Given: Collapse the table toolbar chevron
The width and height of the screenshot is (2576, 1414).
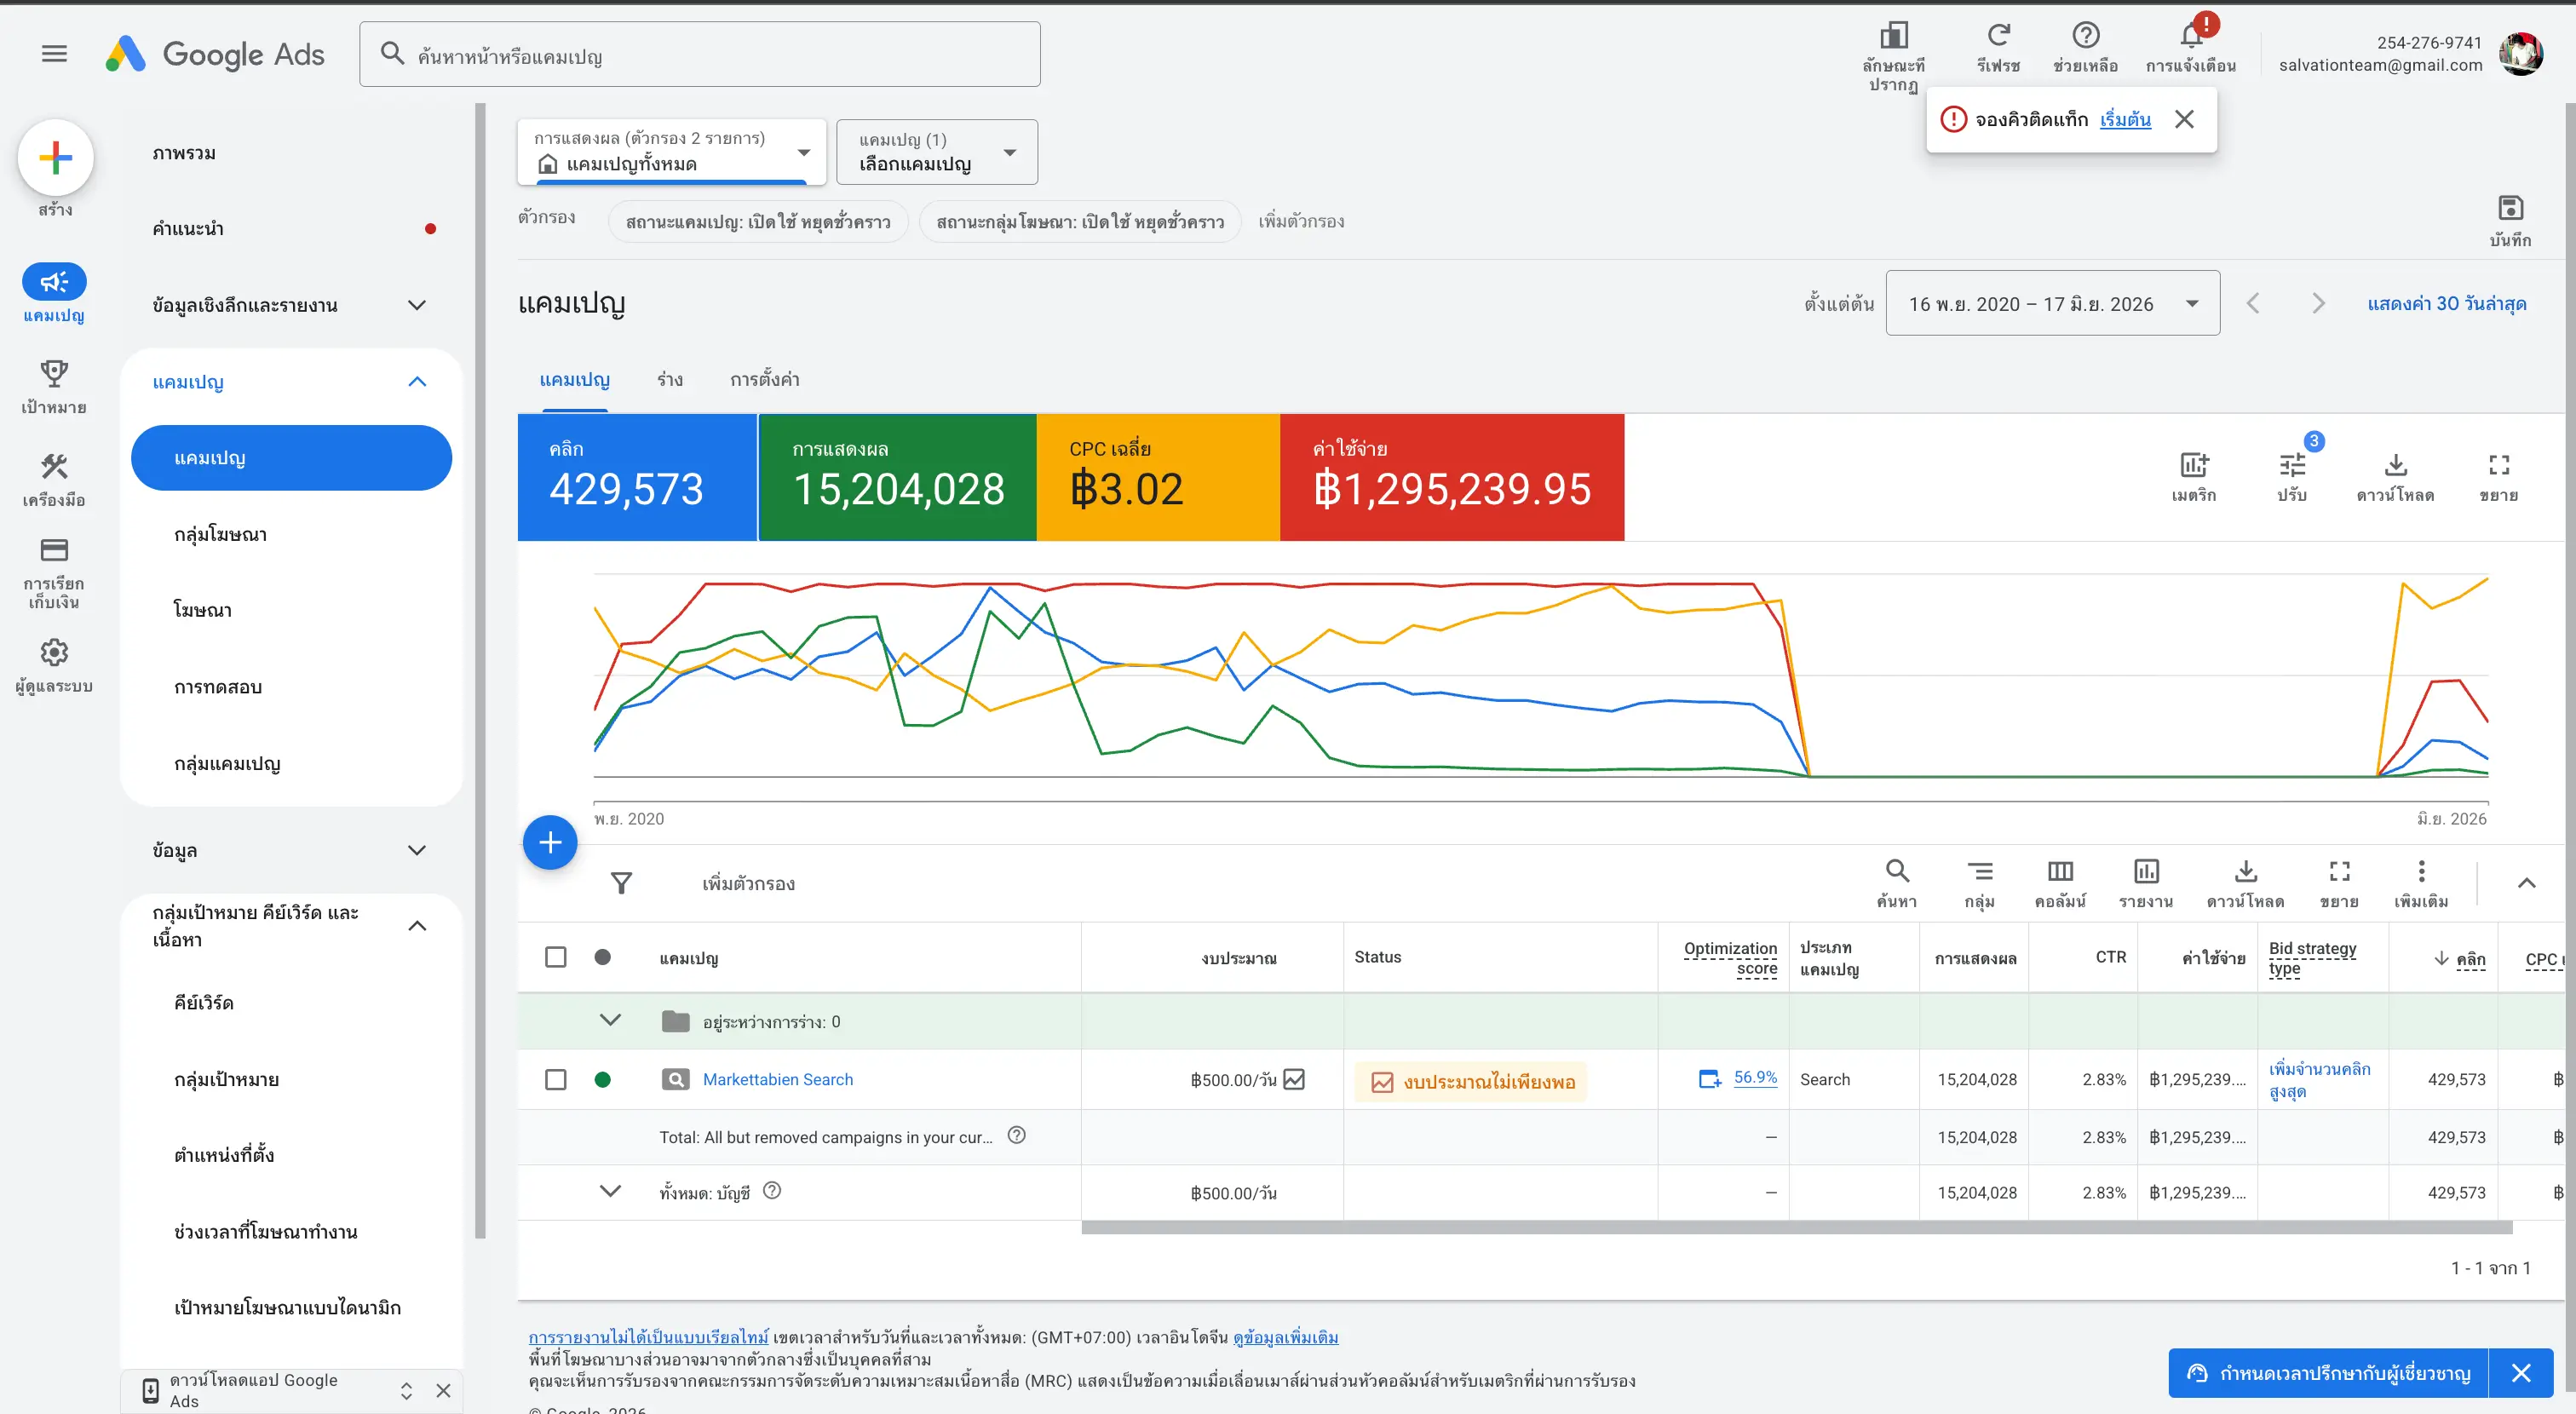Looking at the screenshot, I should pyautogui.click(x=2526, y=883).
